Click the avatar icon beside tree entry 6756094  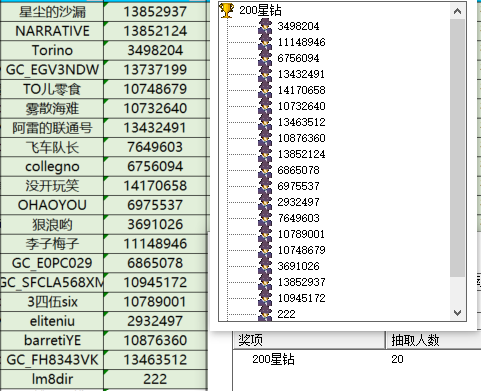pyautogui.click(x=265, y=58)
